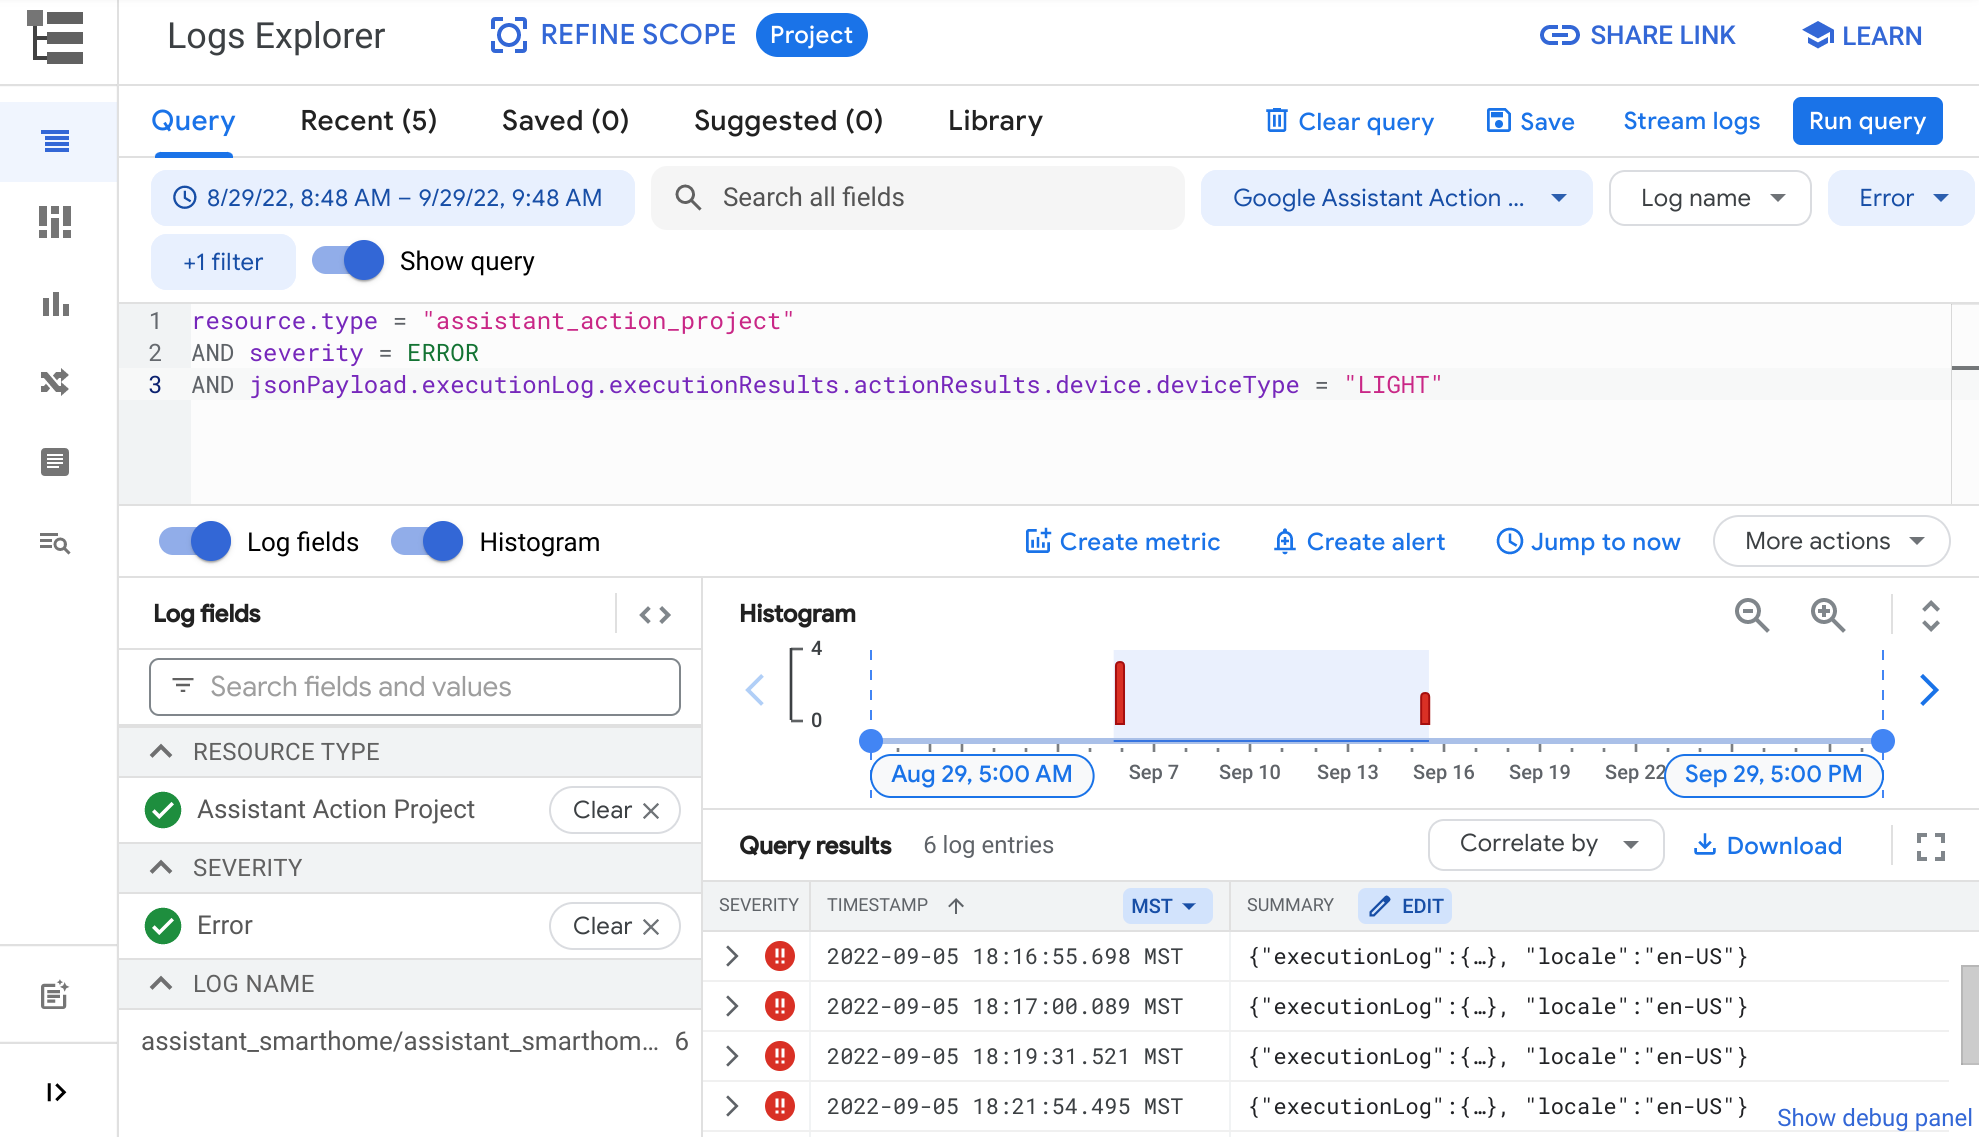Click the Run query button
This screenshot has width=1979, height=1137.
(1869, 122)
